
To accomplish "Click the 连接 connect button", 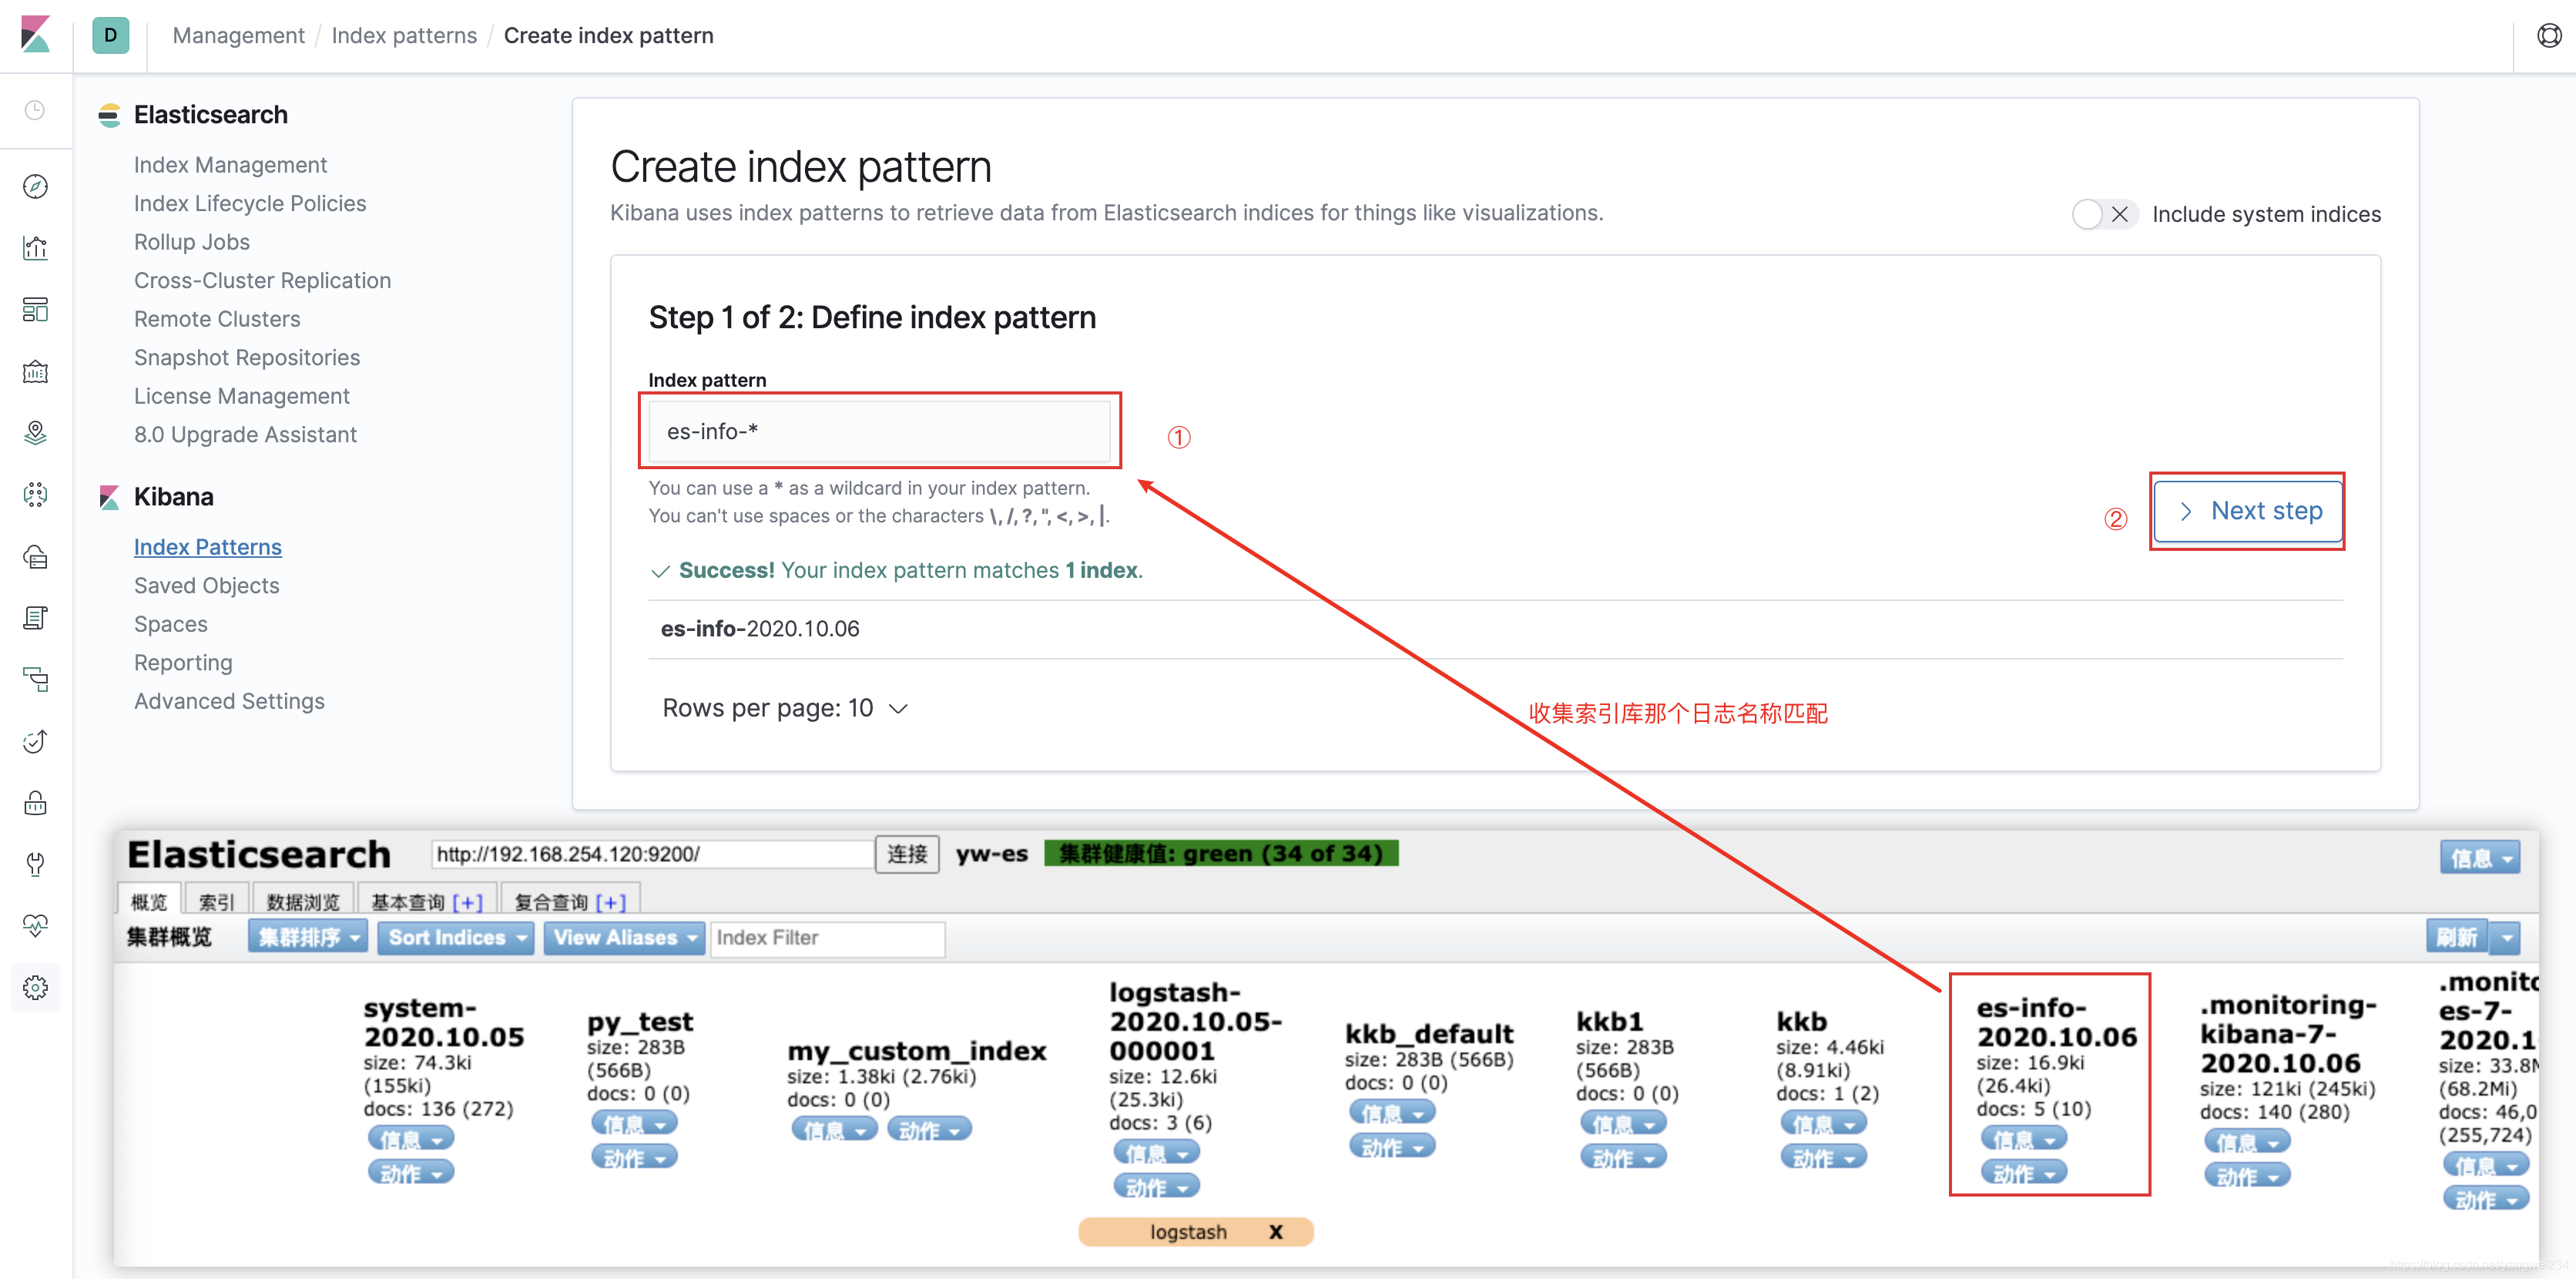I will click(x=907, y=853).
